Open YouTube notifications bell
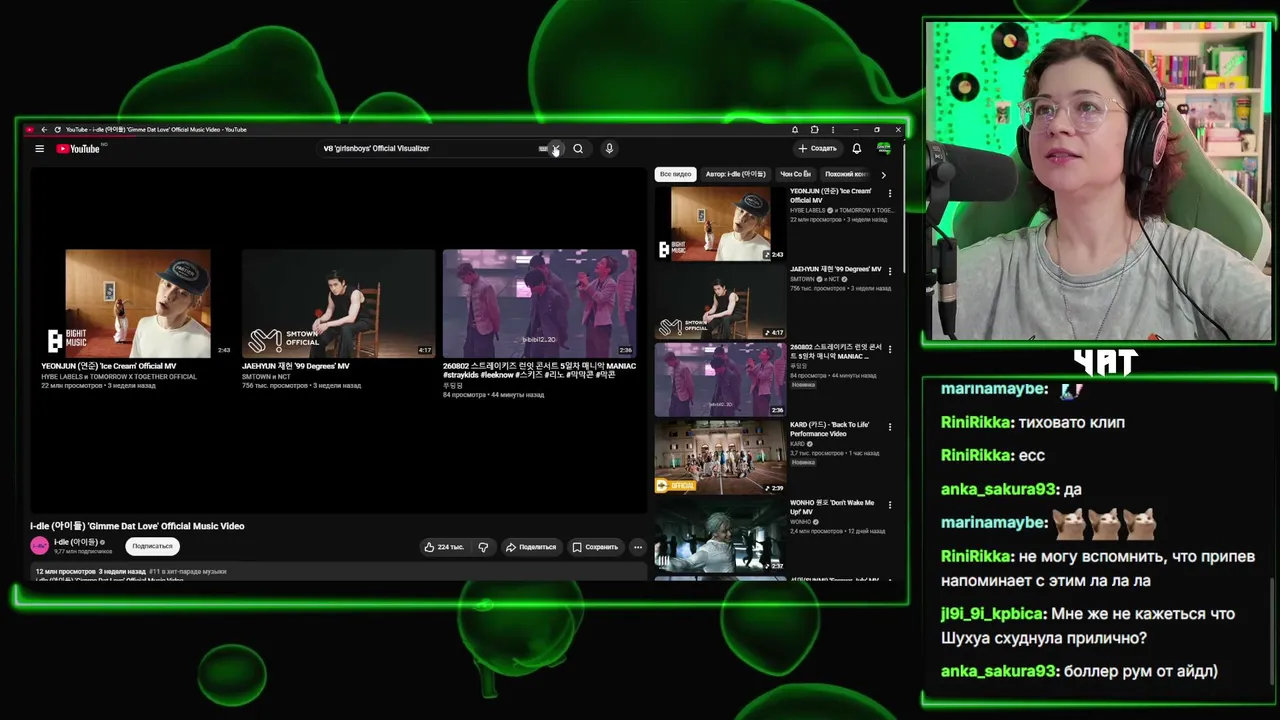Viewport: 1280px width, 720px height. click(x=857, y=149)
